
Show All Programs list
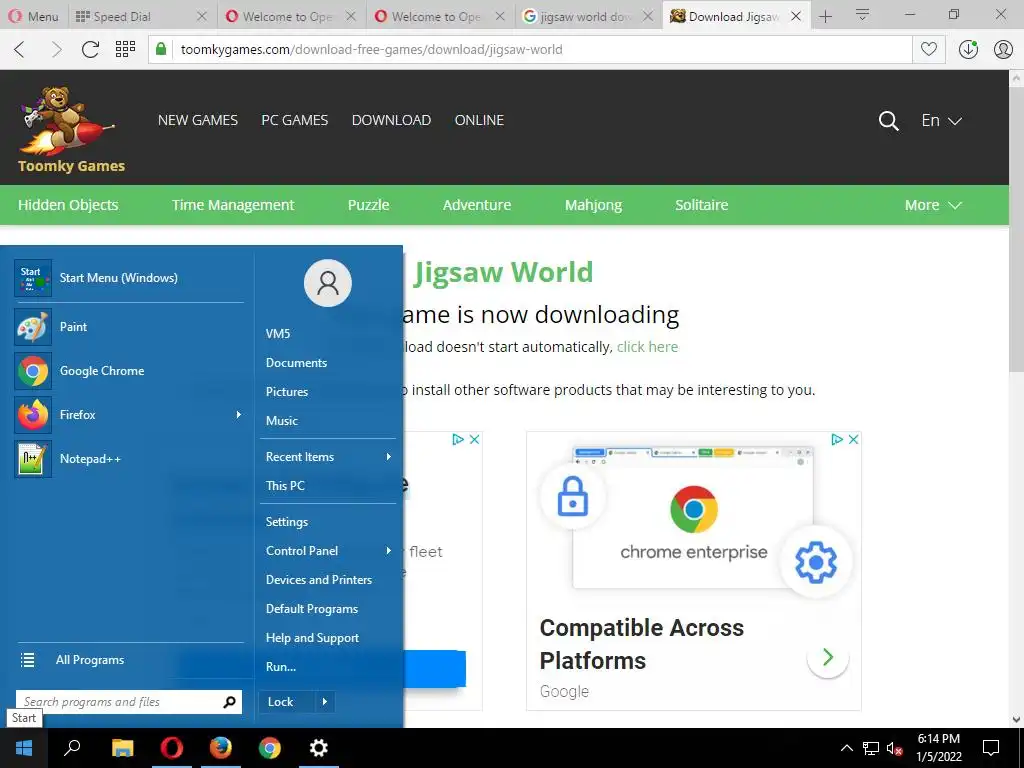(x=129, y=660)
